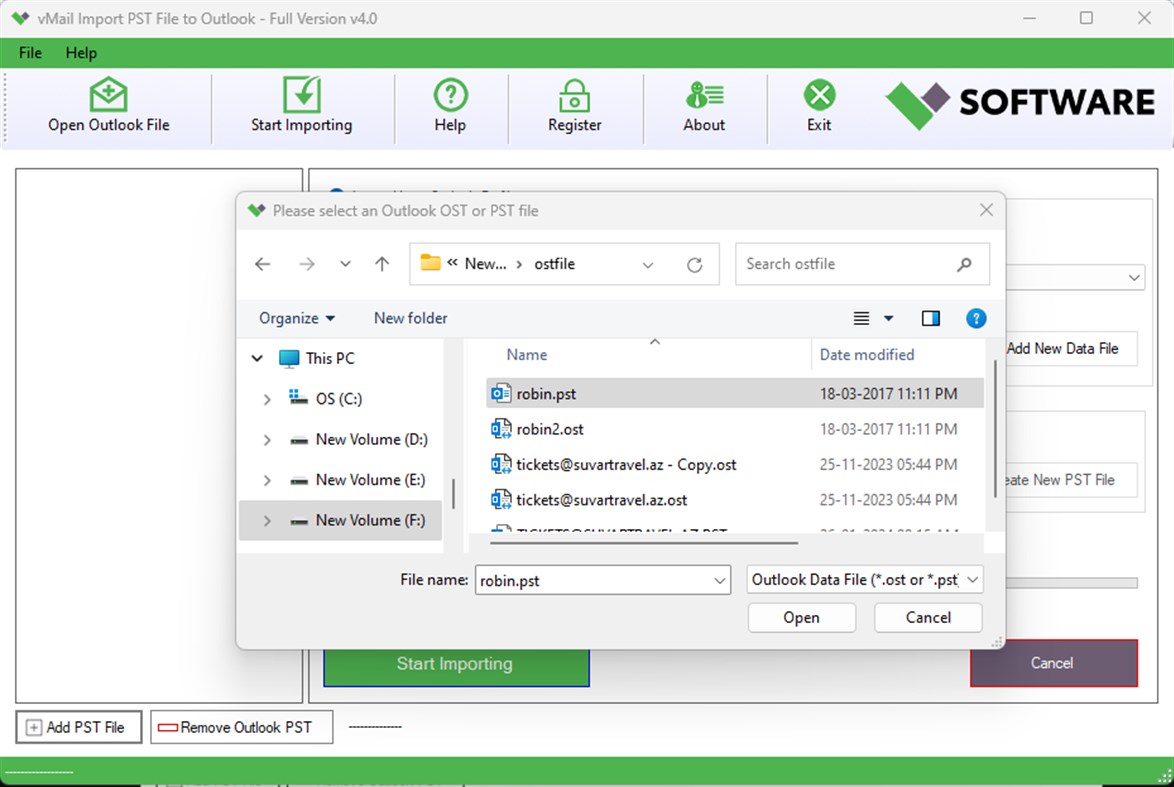1174x787 pixels.
Task: Expand the file name combo box
Action: click(x=719, y=579)
